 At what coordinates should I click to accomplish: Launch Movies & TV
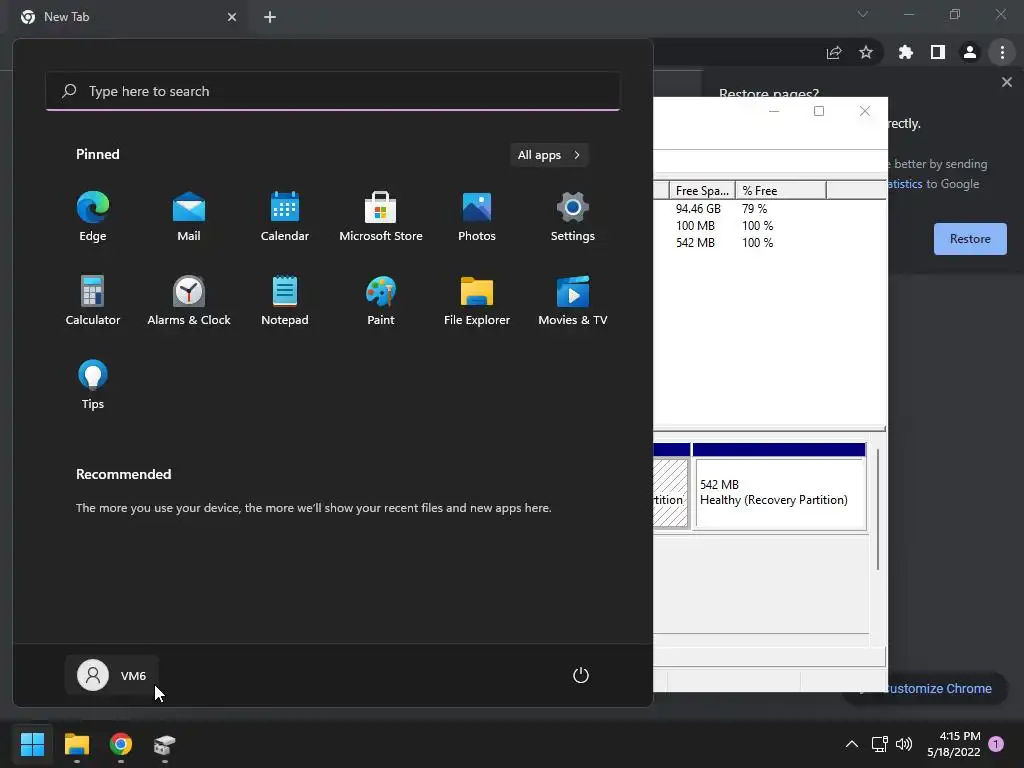[x=573, y=300]
